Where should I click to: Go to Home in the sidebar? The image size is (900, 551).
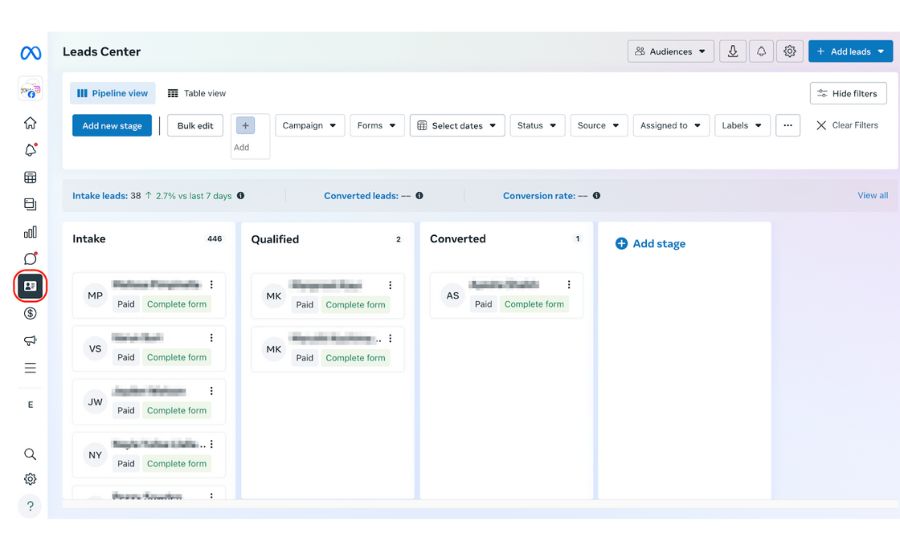(30, 123)
